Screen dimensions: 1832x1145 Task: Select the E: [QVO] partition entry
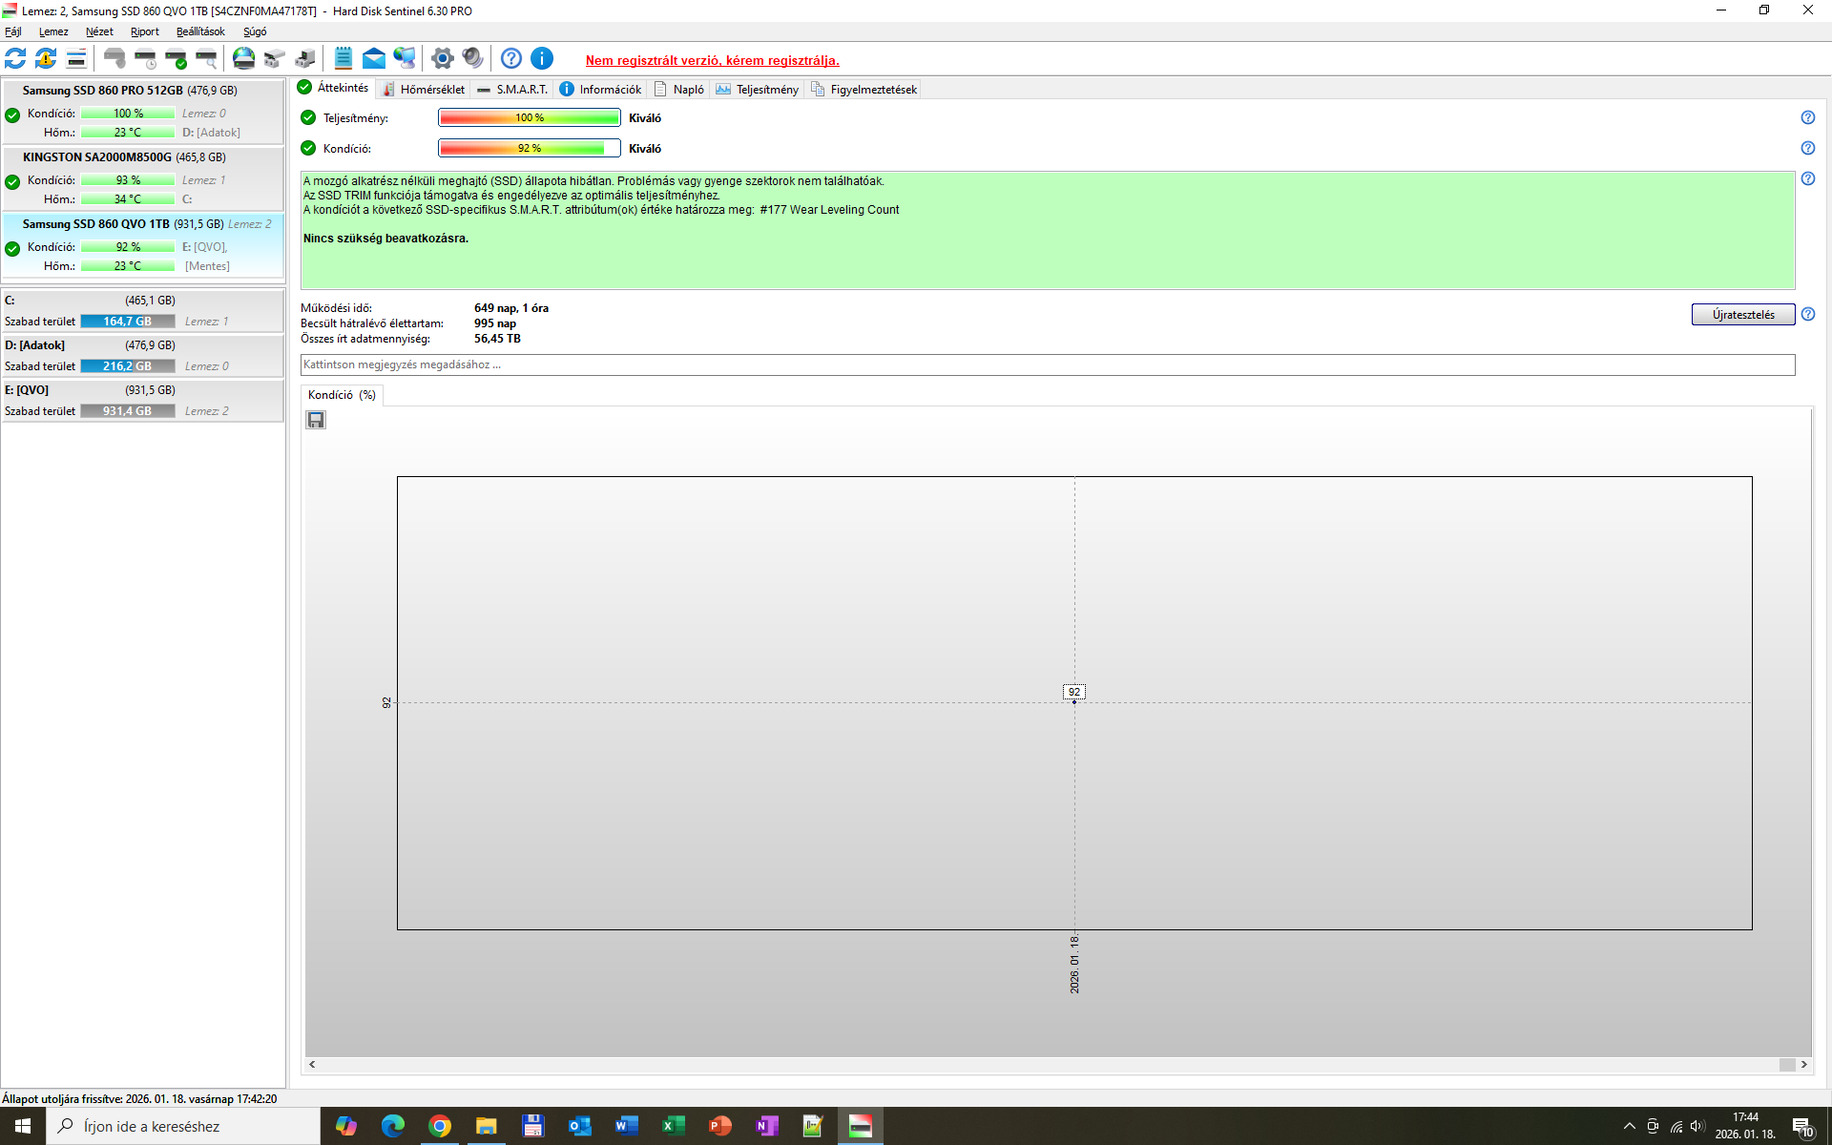tap(143, 400)
